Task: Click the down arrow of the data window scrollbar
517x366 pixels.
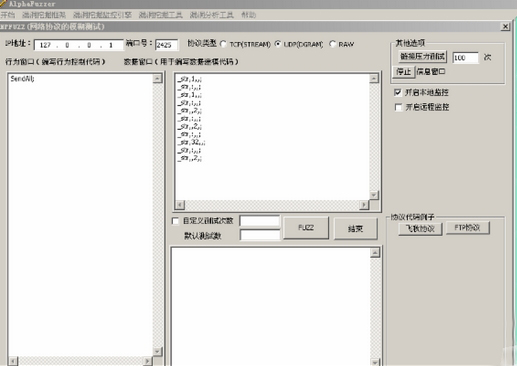Action: 374,195
